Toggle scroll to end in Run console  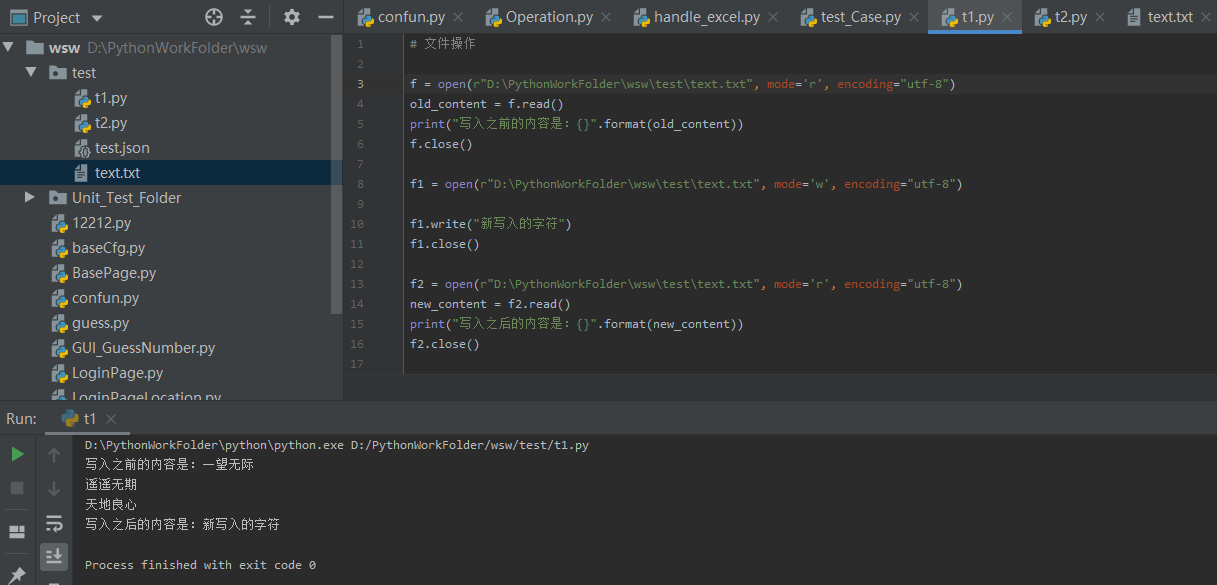[54, 555]
